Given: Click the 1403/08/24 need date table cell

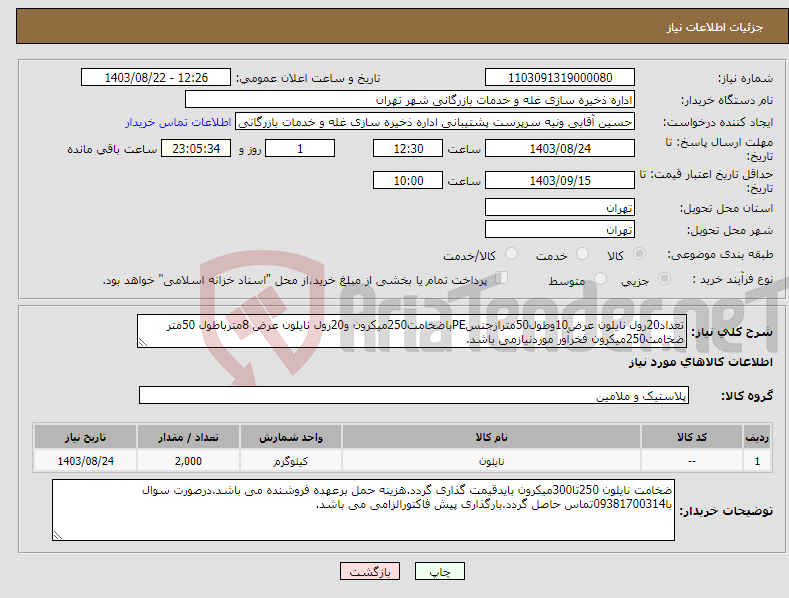Looking at the screenshot, I should [86, 461].
